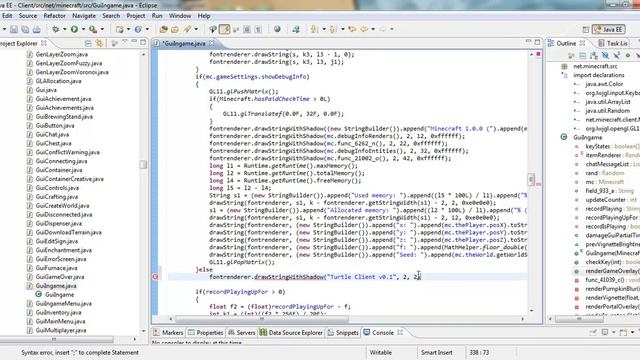
Task: Click the Save All toolbar icon
Action: [25, 29]
